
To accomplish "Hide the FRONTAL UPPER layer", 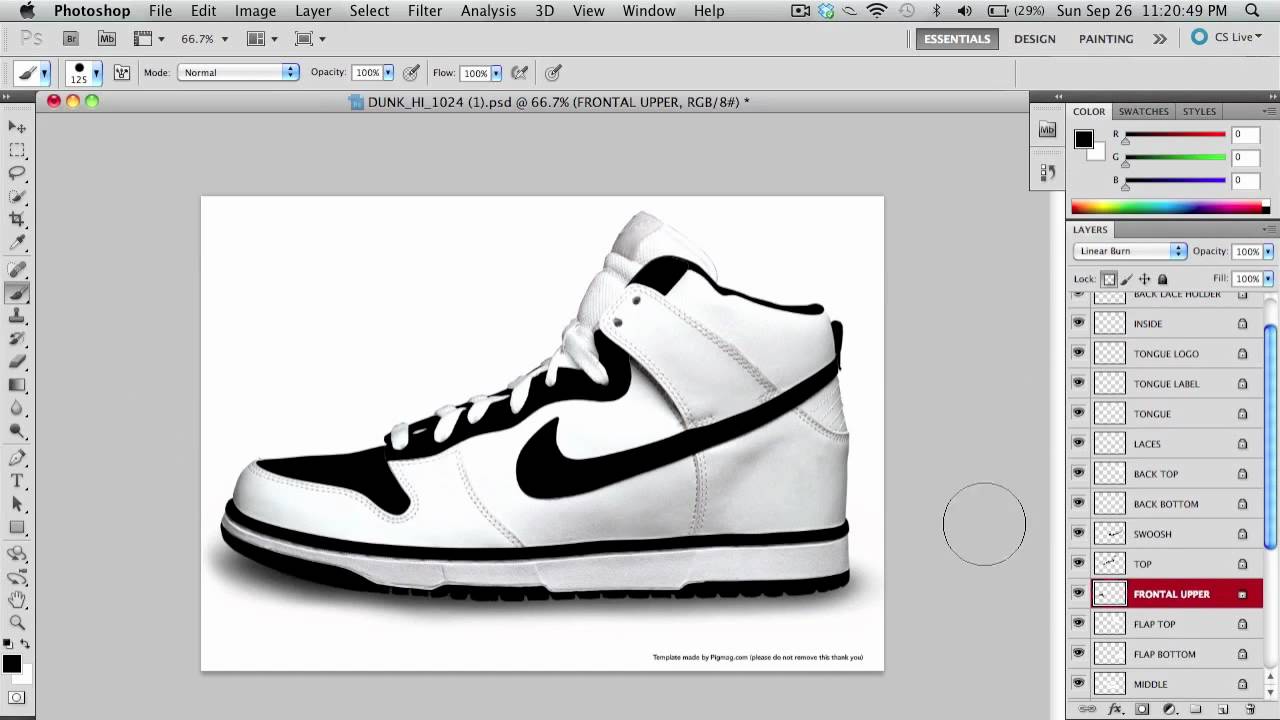I will pos(1078,593).
